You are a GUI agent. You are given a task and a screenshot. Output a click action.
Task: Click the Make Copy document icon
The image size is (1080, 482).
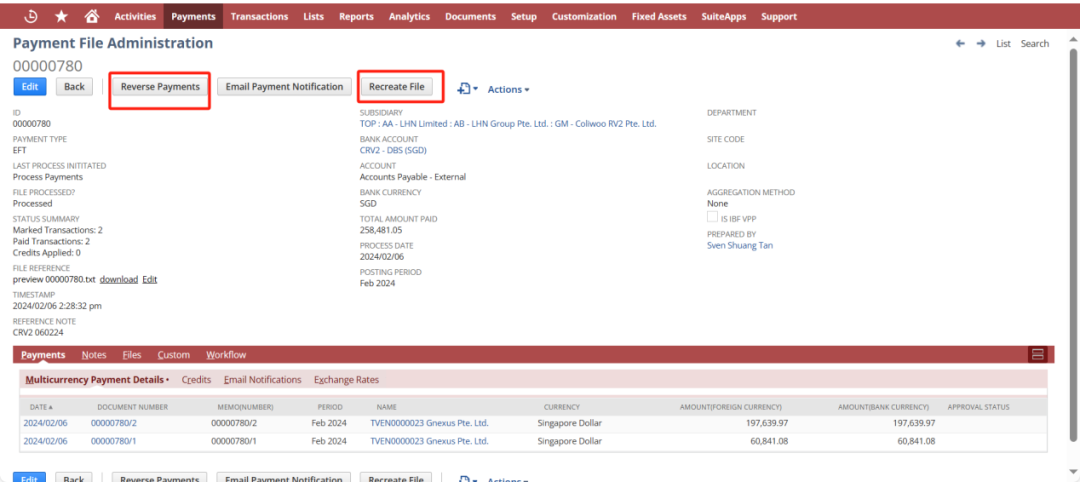464,89
